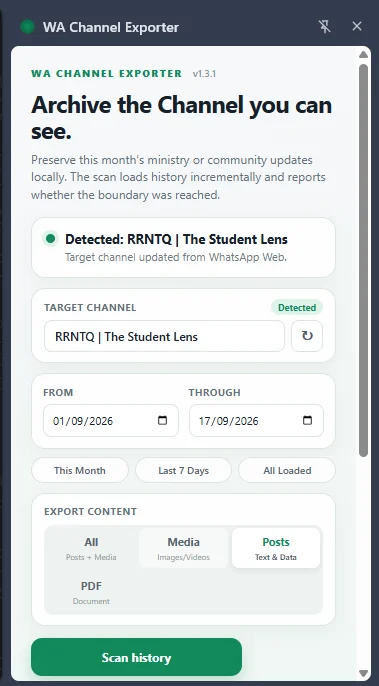Select All Posts + Media export option

[91, 548]
